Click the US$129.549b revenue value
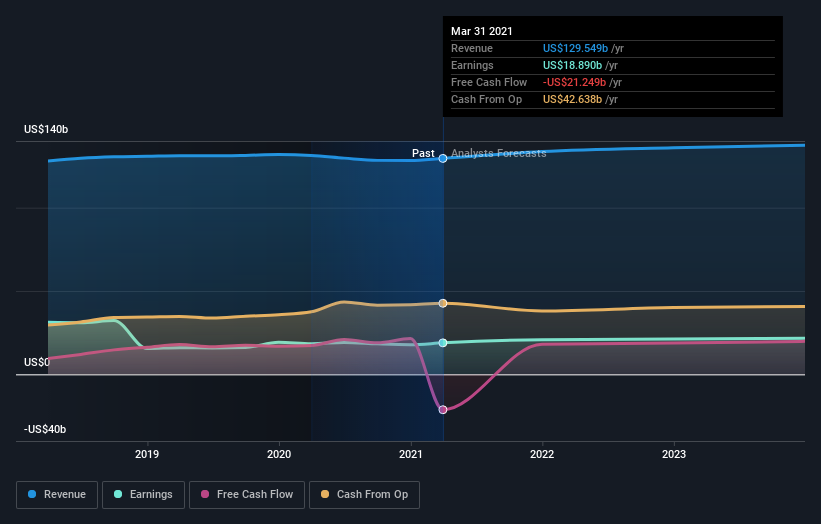 [x=575, y=48]
